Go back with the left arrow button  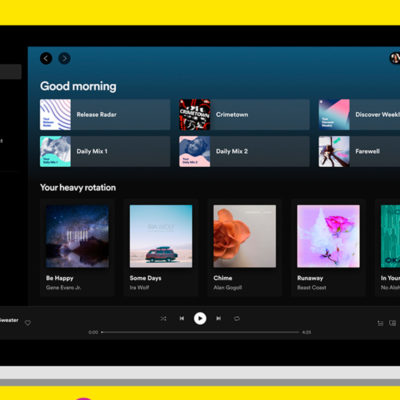tap(46, 58)
